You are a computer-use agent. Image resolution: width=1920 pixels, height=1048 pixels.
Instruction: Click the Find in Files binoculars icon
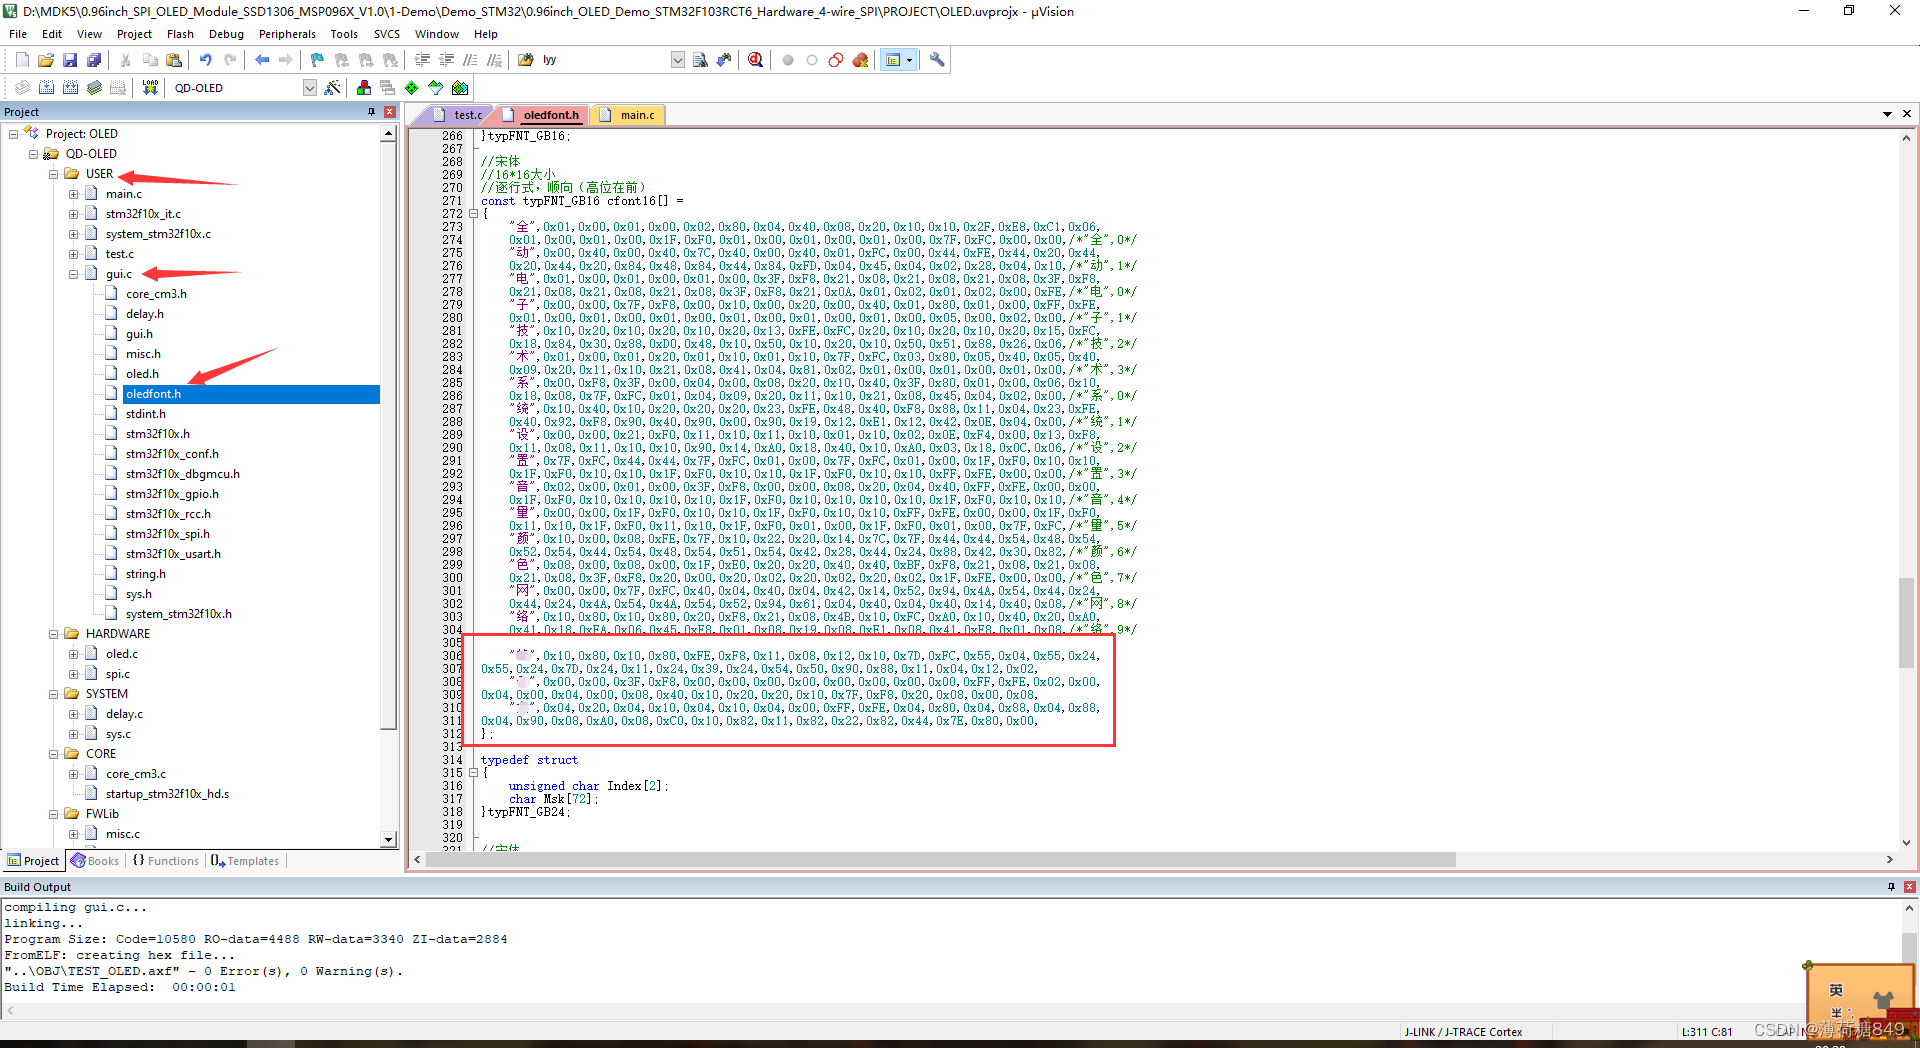[x=700, y=60]
